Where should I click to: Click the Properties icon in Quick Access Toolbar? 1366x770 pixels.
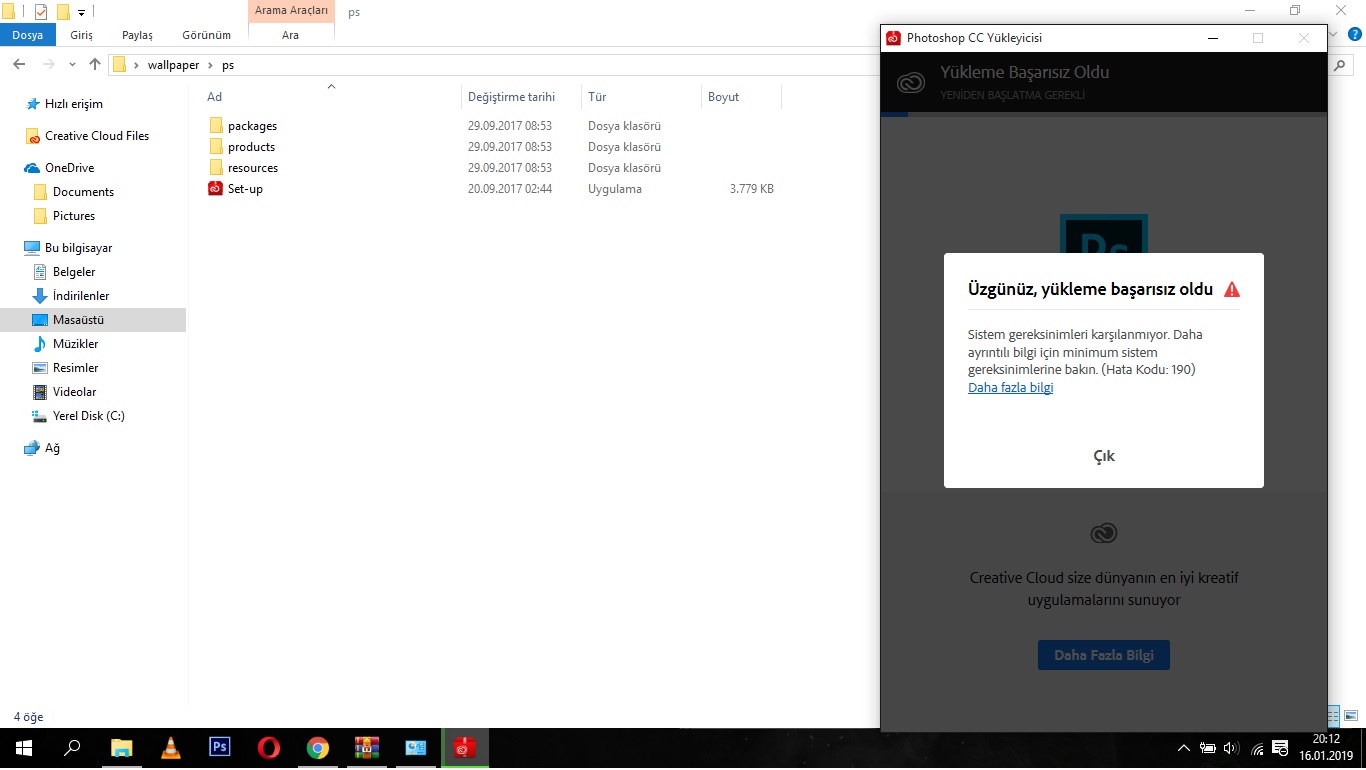click(41, 12)
